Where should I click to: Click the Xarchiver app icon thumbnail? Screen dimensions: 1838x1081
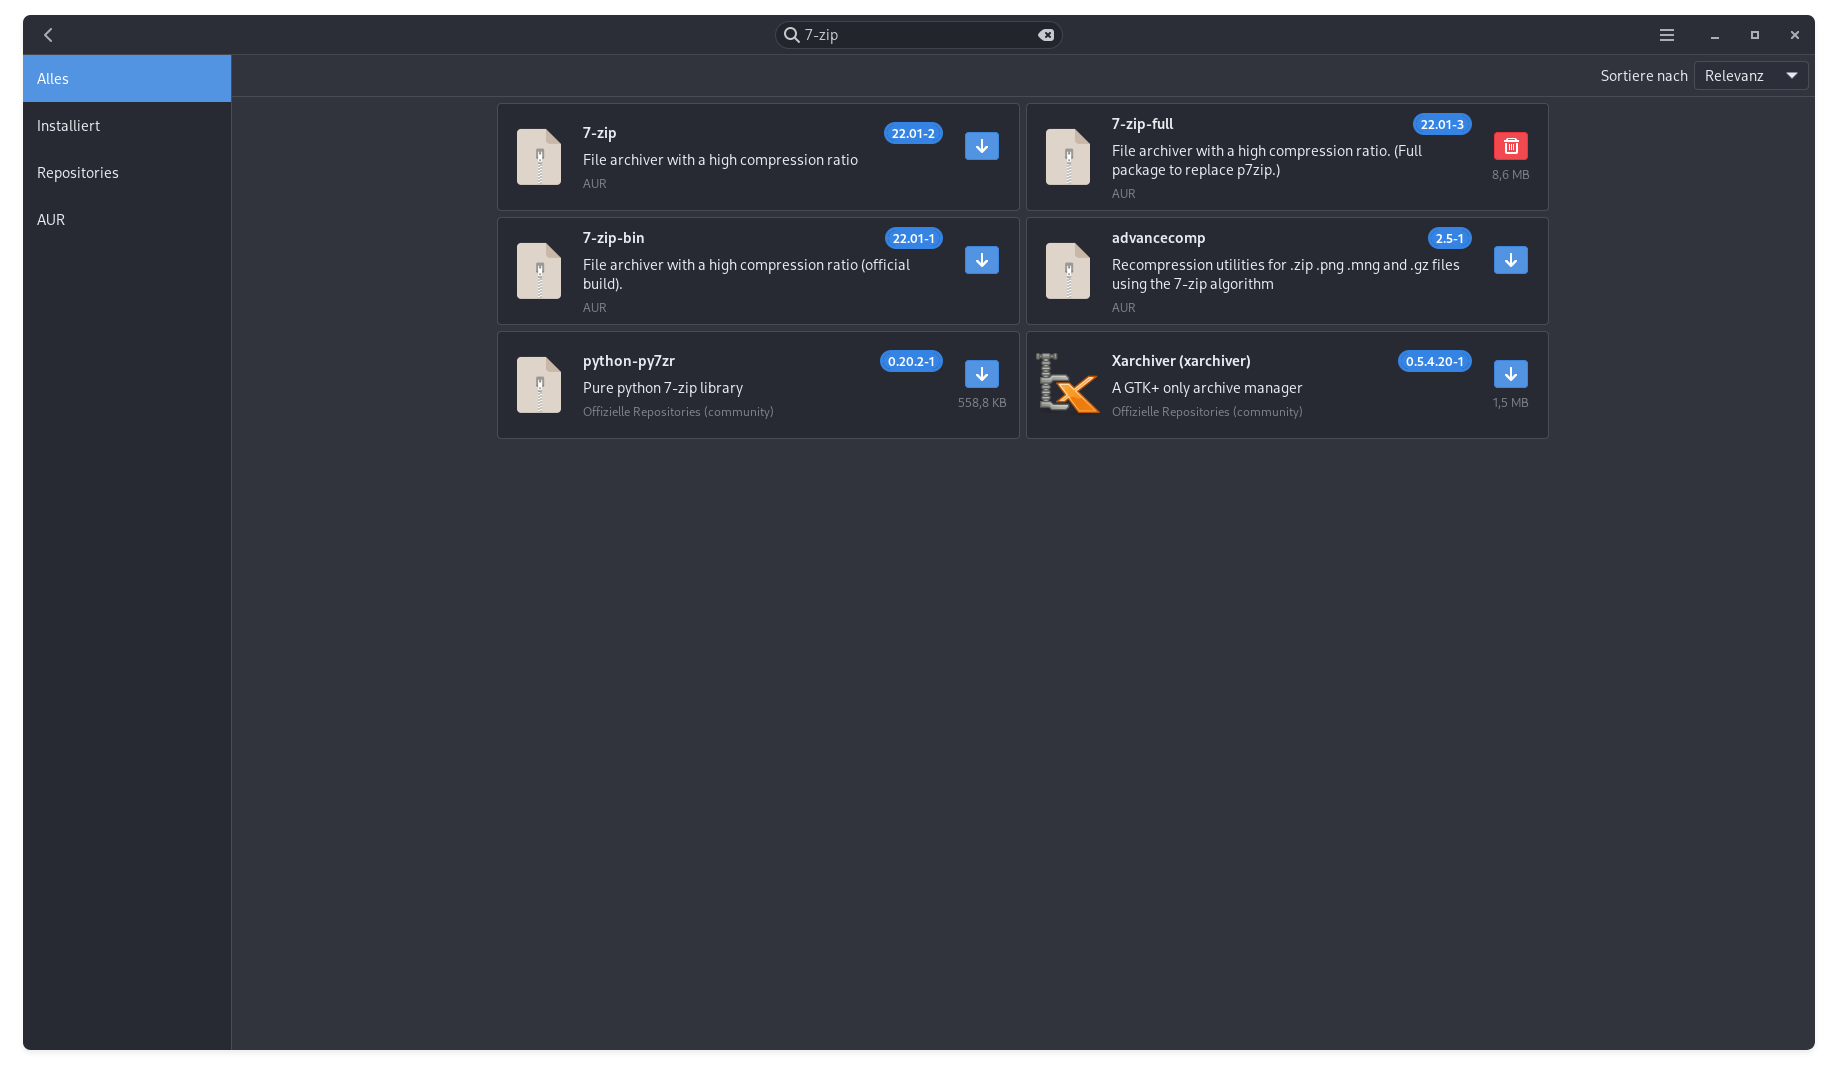click(1067, 384)
